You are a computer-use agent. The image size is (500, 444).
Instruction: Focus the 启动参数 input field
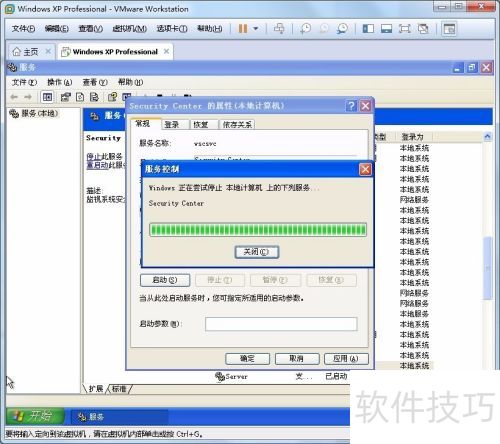tap(281, 324)
